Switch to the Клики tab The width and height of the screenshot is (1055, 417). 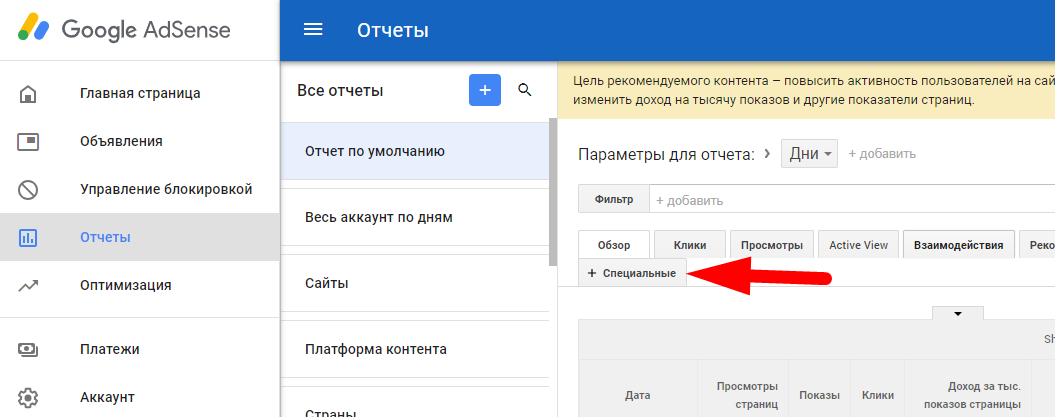690,245
